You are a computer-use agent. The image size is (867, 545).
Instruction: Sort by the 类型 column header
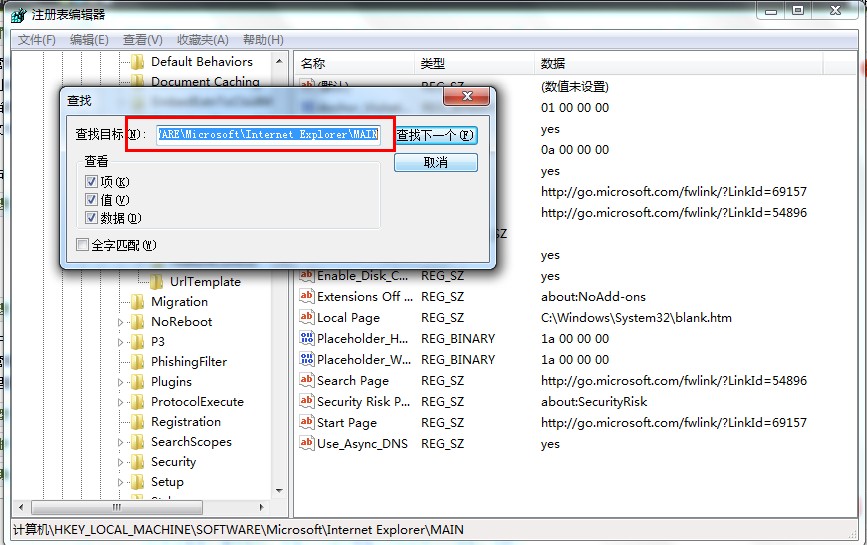(474, 64)
